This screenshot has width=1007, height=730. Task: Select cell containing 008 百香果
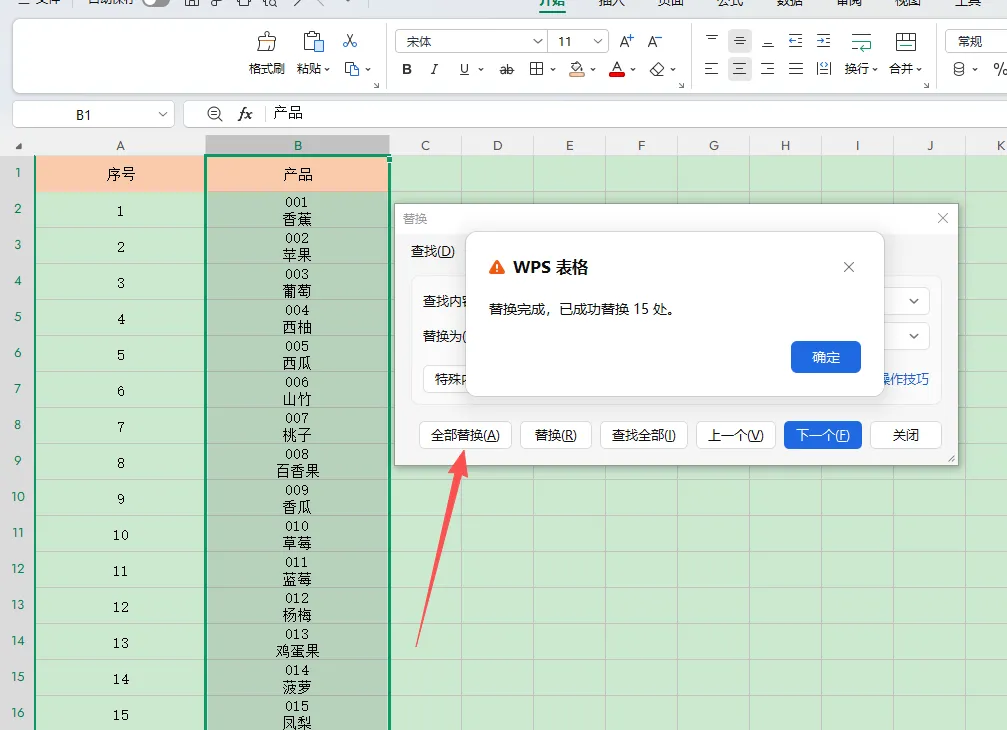point(297,463)
